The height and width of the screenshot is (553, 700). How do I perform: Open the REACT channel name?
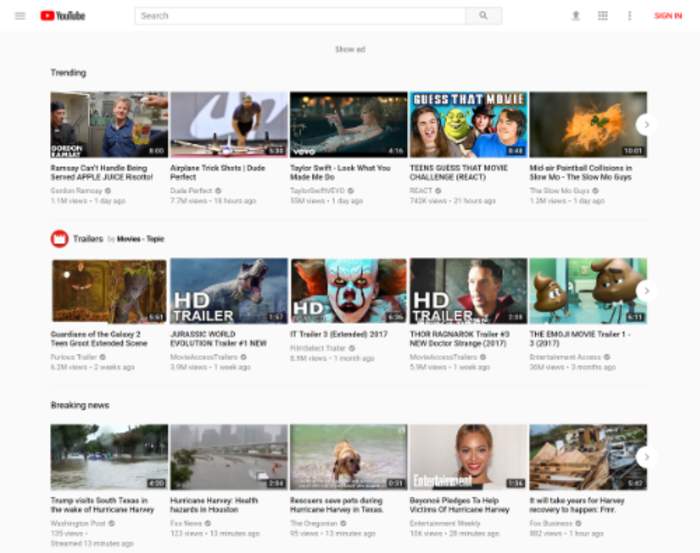[x=421, y=191]
